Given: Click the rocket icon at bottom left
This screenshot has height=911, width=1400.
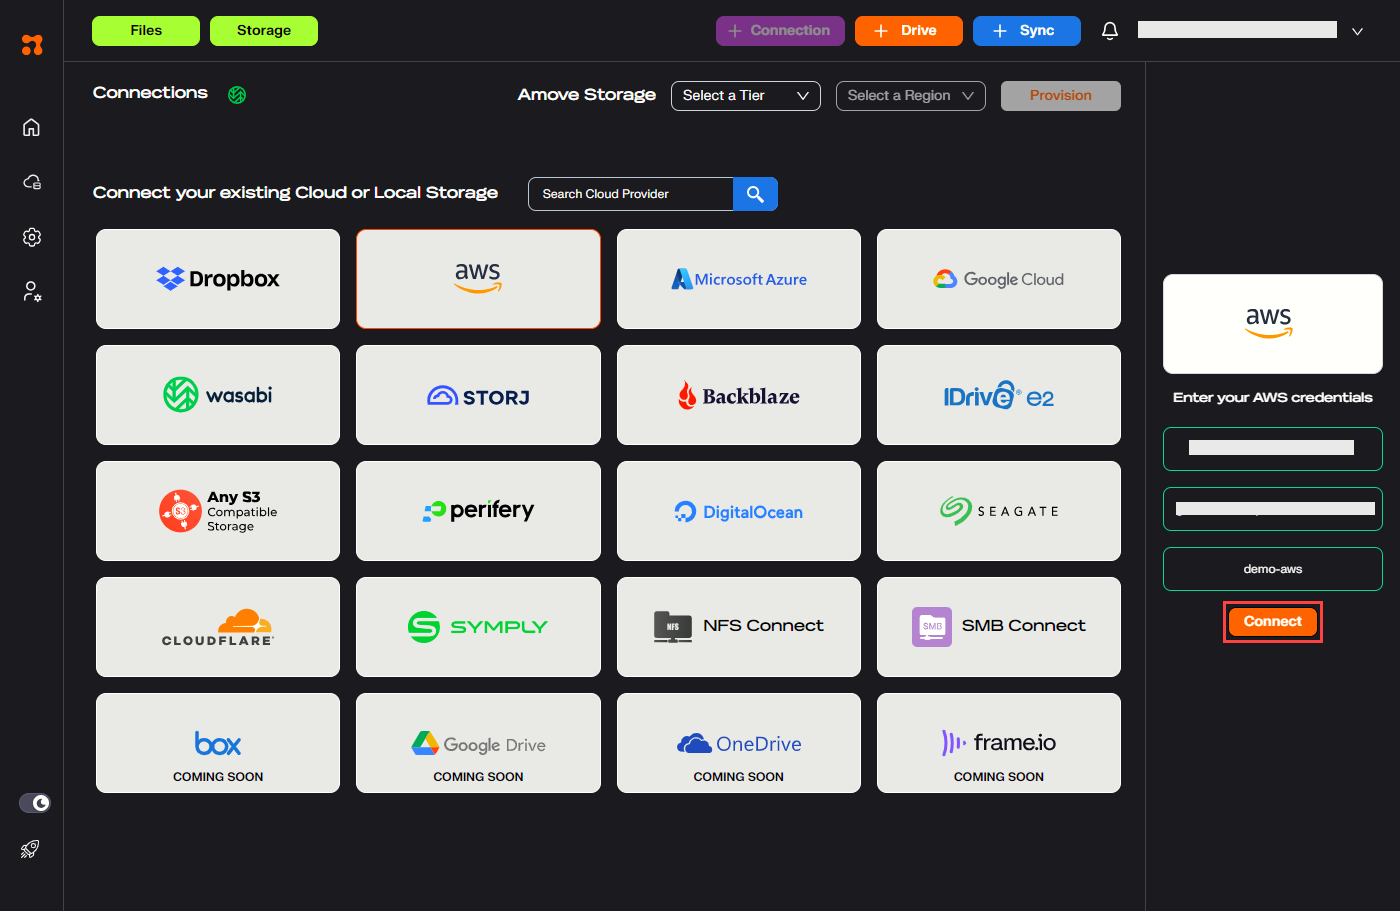Looking at the screenshot, I should coord(30,849).
